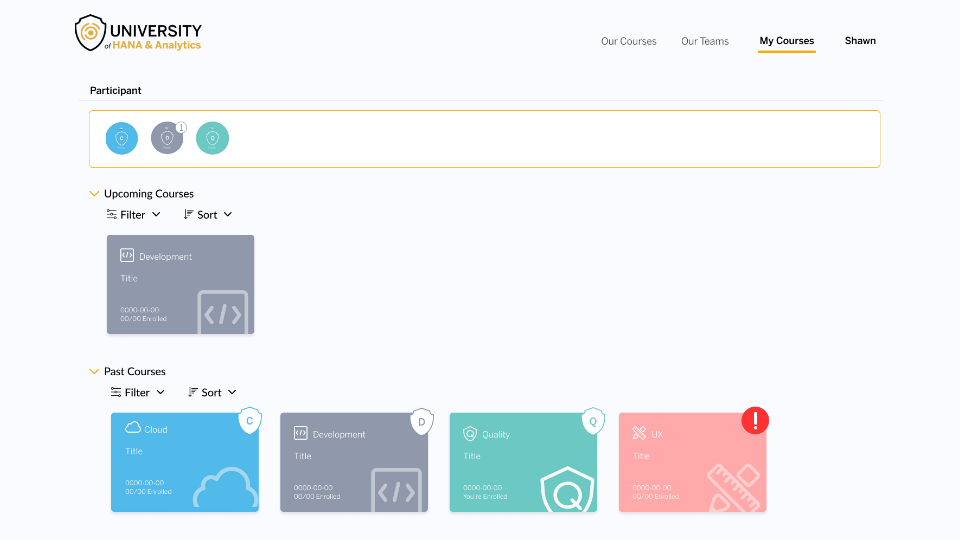This screenshot has height=540, width=960.
Task: Click the gray Development badge in Participant panel
Action: [x=167, y=139]
